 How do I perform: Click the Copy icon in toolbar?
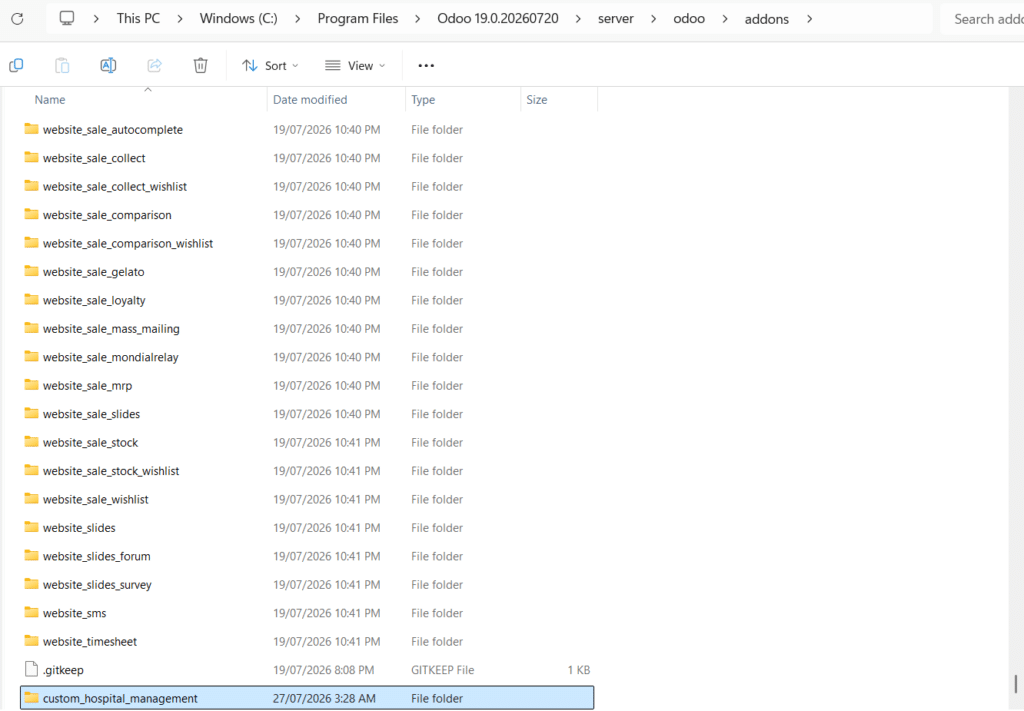(x=16, y=65)
